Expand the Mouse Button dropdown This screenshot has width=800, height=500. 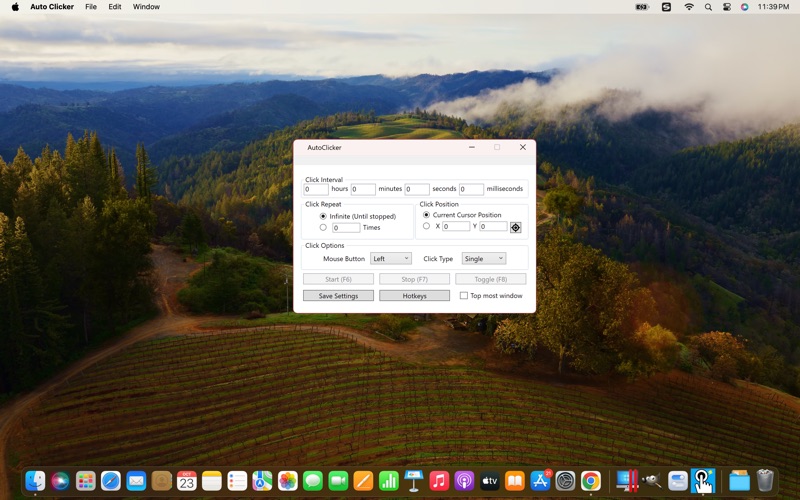(x=391, y=259)
